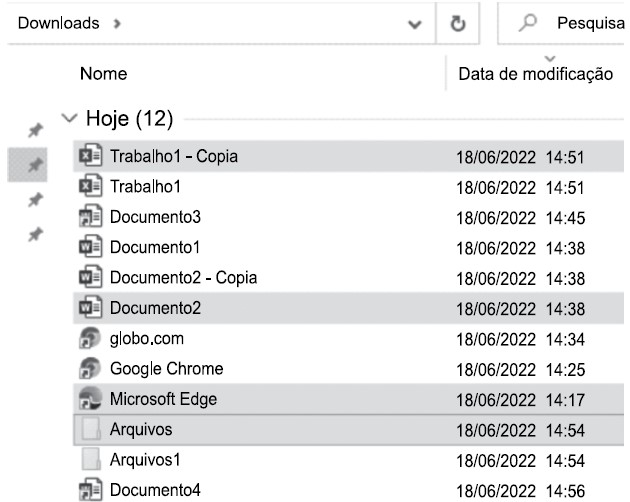Click the blank file icon of Arquivos
Image resolution: width=630 pixels, height=502 pixels.
(x=90, y=430)
